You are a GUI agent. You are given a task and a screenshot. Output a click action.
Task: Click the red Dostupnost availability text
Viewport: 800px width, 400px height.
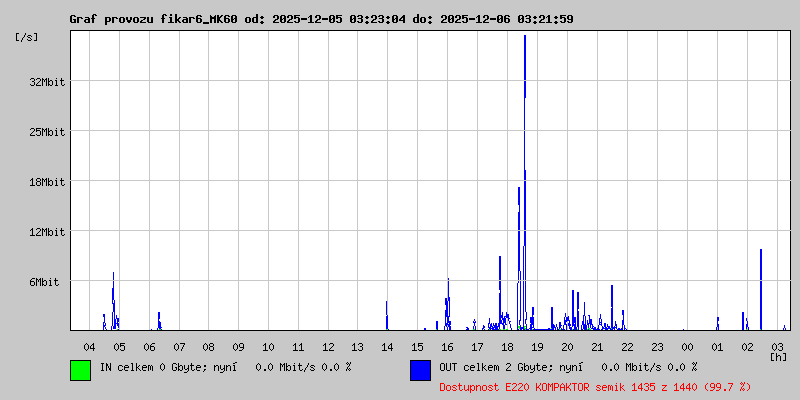coord(595,386)
